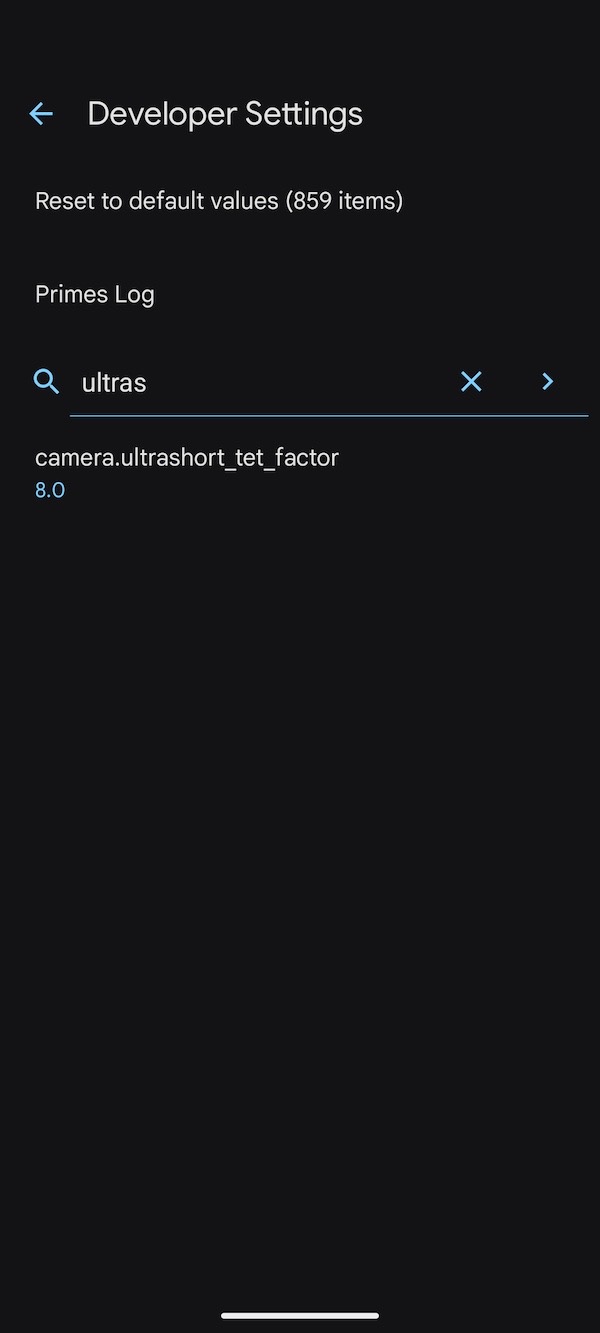Jump to next match with the chevron

tap(547, 381)
